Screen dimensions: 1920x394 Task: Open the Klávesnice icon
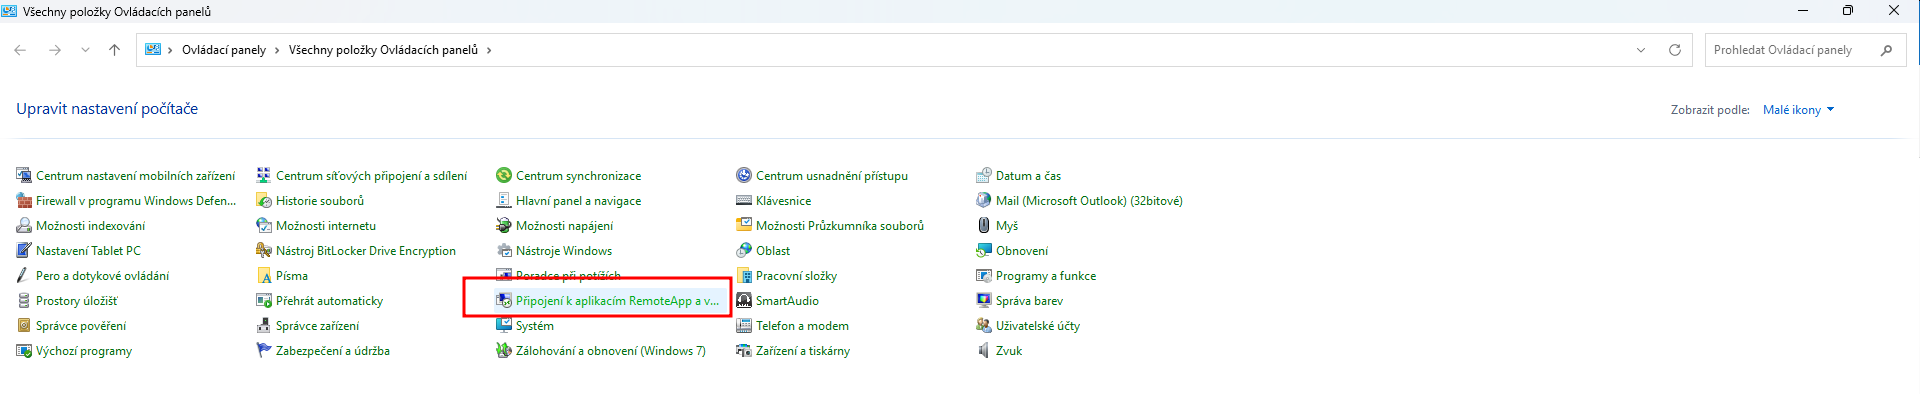click(x=744, y=200)
